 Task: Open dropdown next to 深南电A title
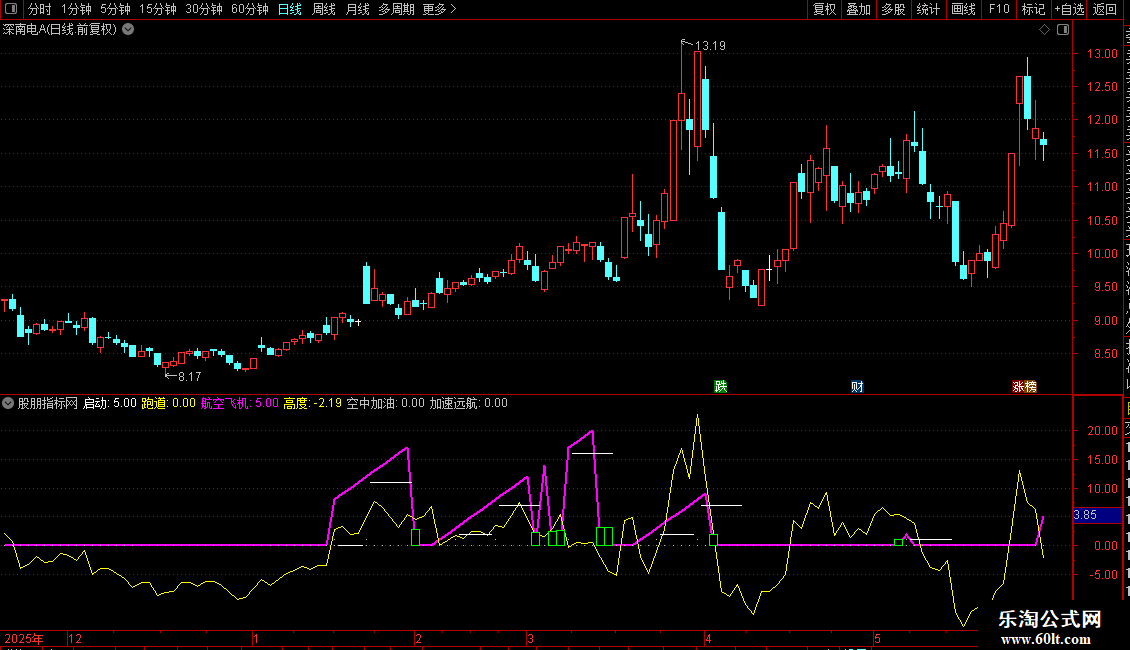[x=128, y=30]
